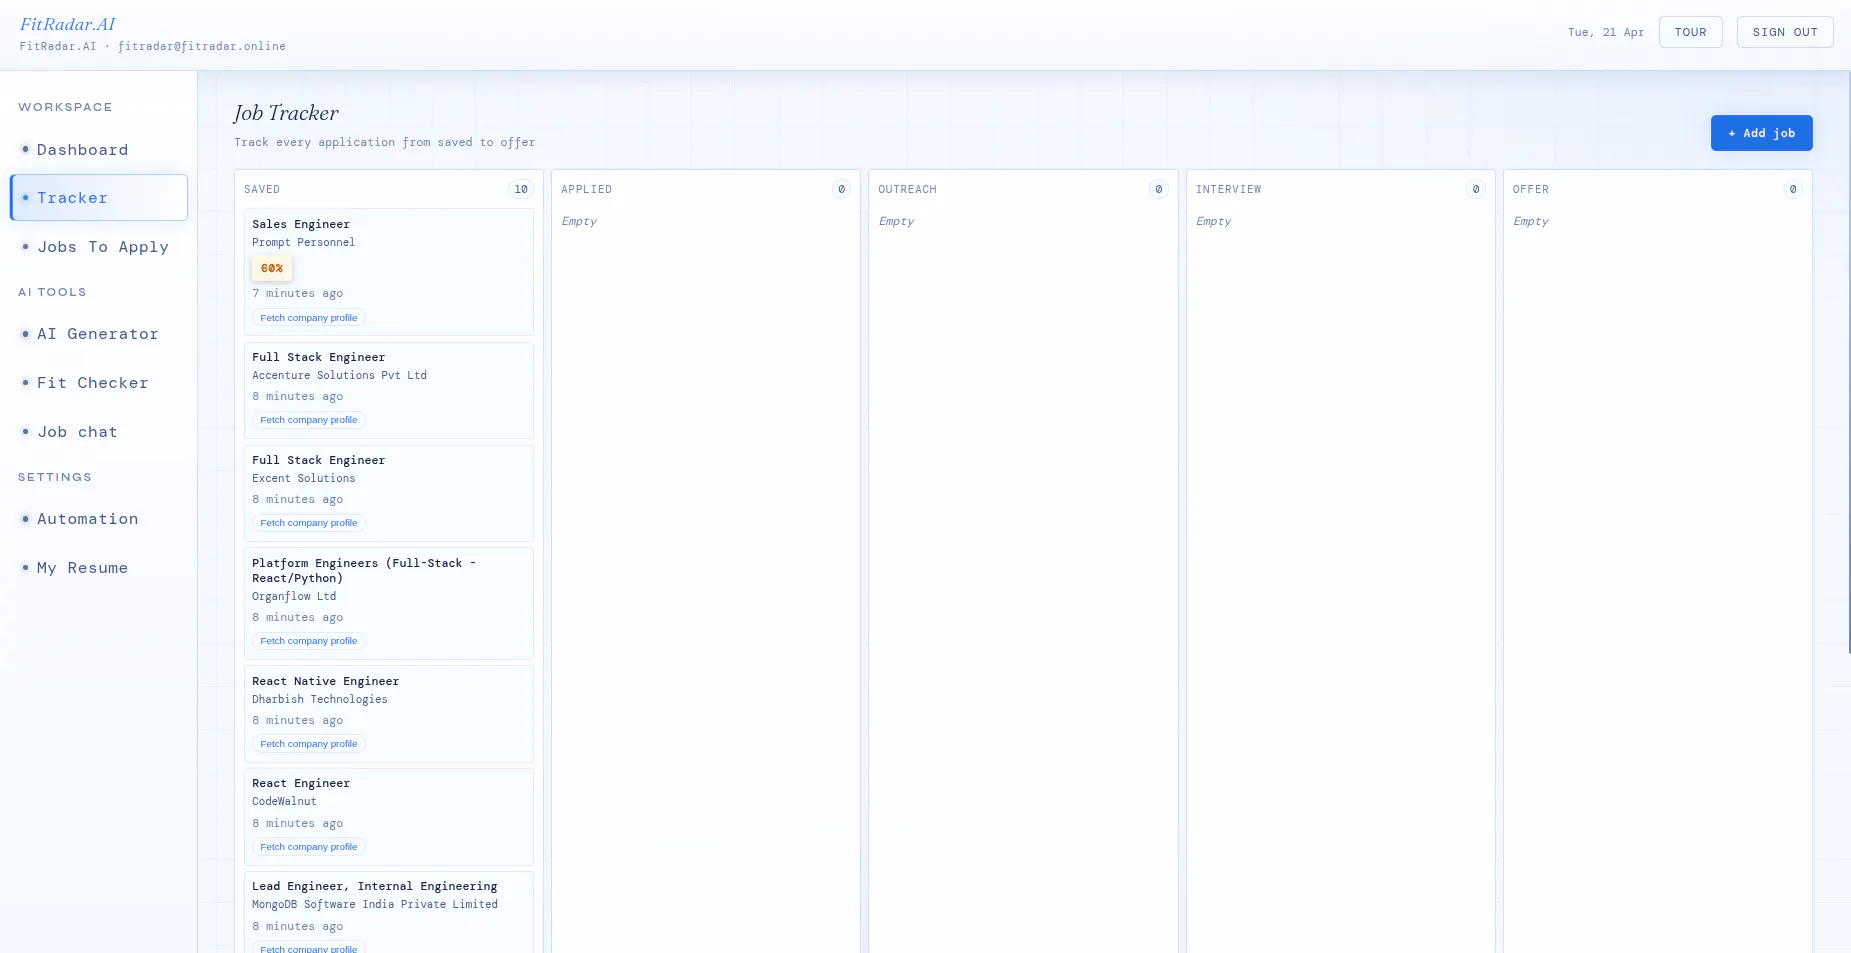Viewport: 1851px width, 953px height.
Task: Click the SAVED column count badge
Action: click(521, 189)
